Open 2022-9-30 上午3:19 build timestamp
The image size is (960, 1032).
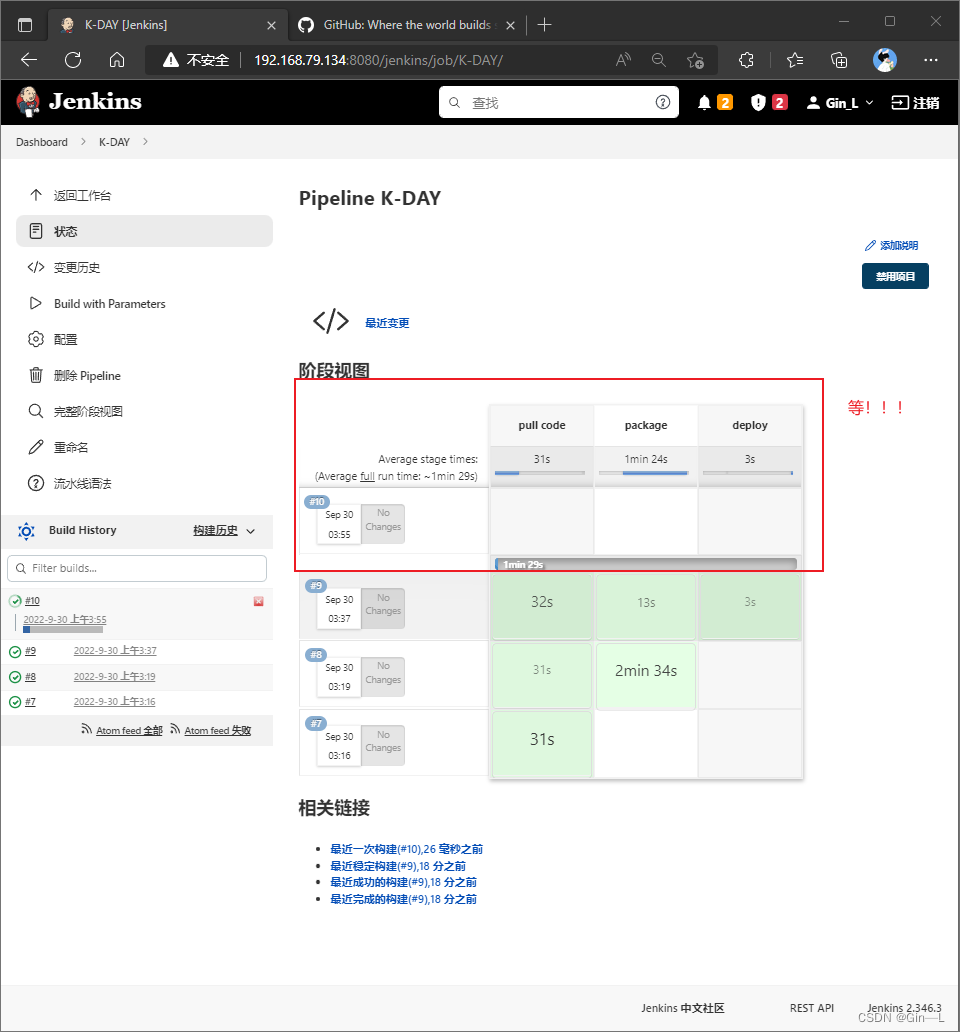[x=114, y=677]
